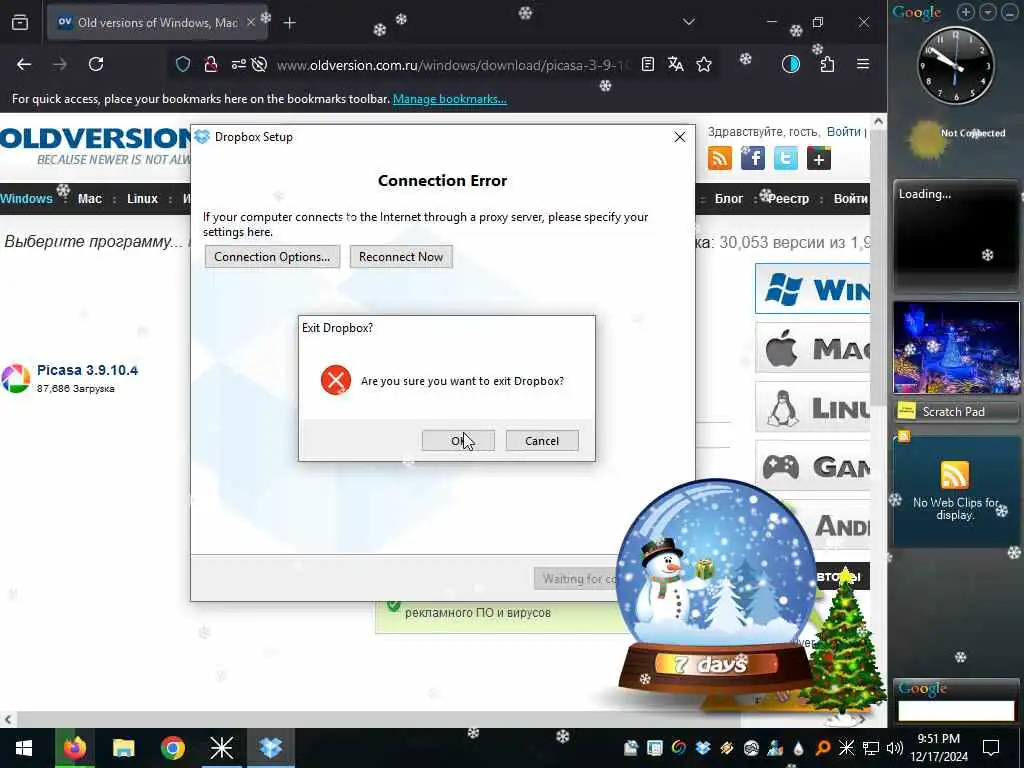Close the Old versions of Windows tab
This screenshot has width=1024, height=768.
[x=251, y=23]
